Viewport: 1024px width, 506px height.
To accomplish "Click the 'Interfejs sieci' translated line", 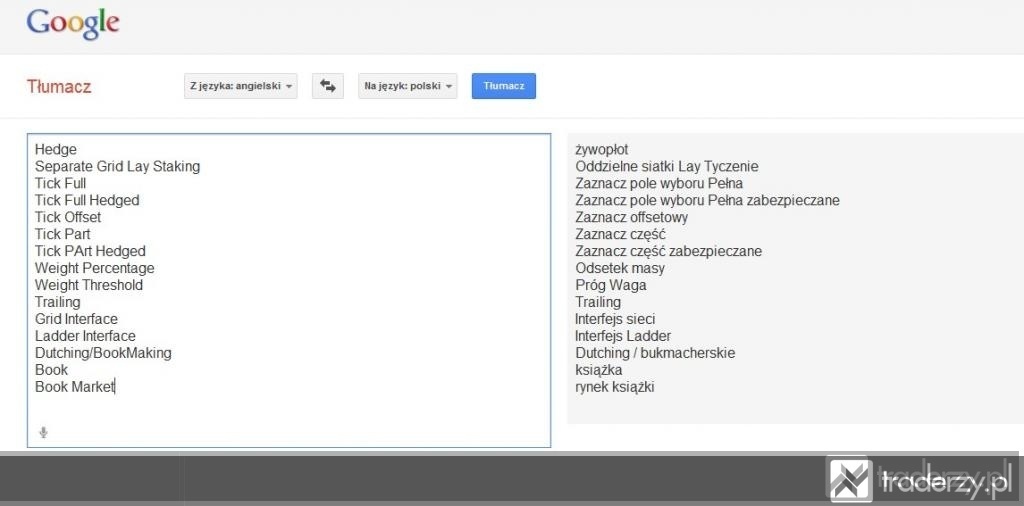I will click(x=615, y=319).
